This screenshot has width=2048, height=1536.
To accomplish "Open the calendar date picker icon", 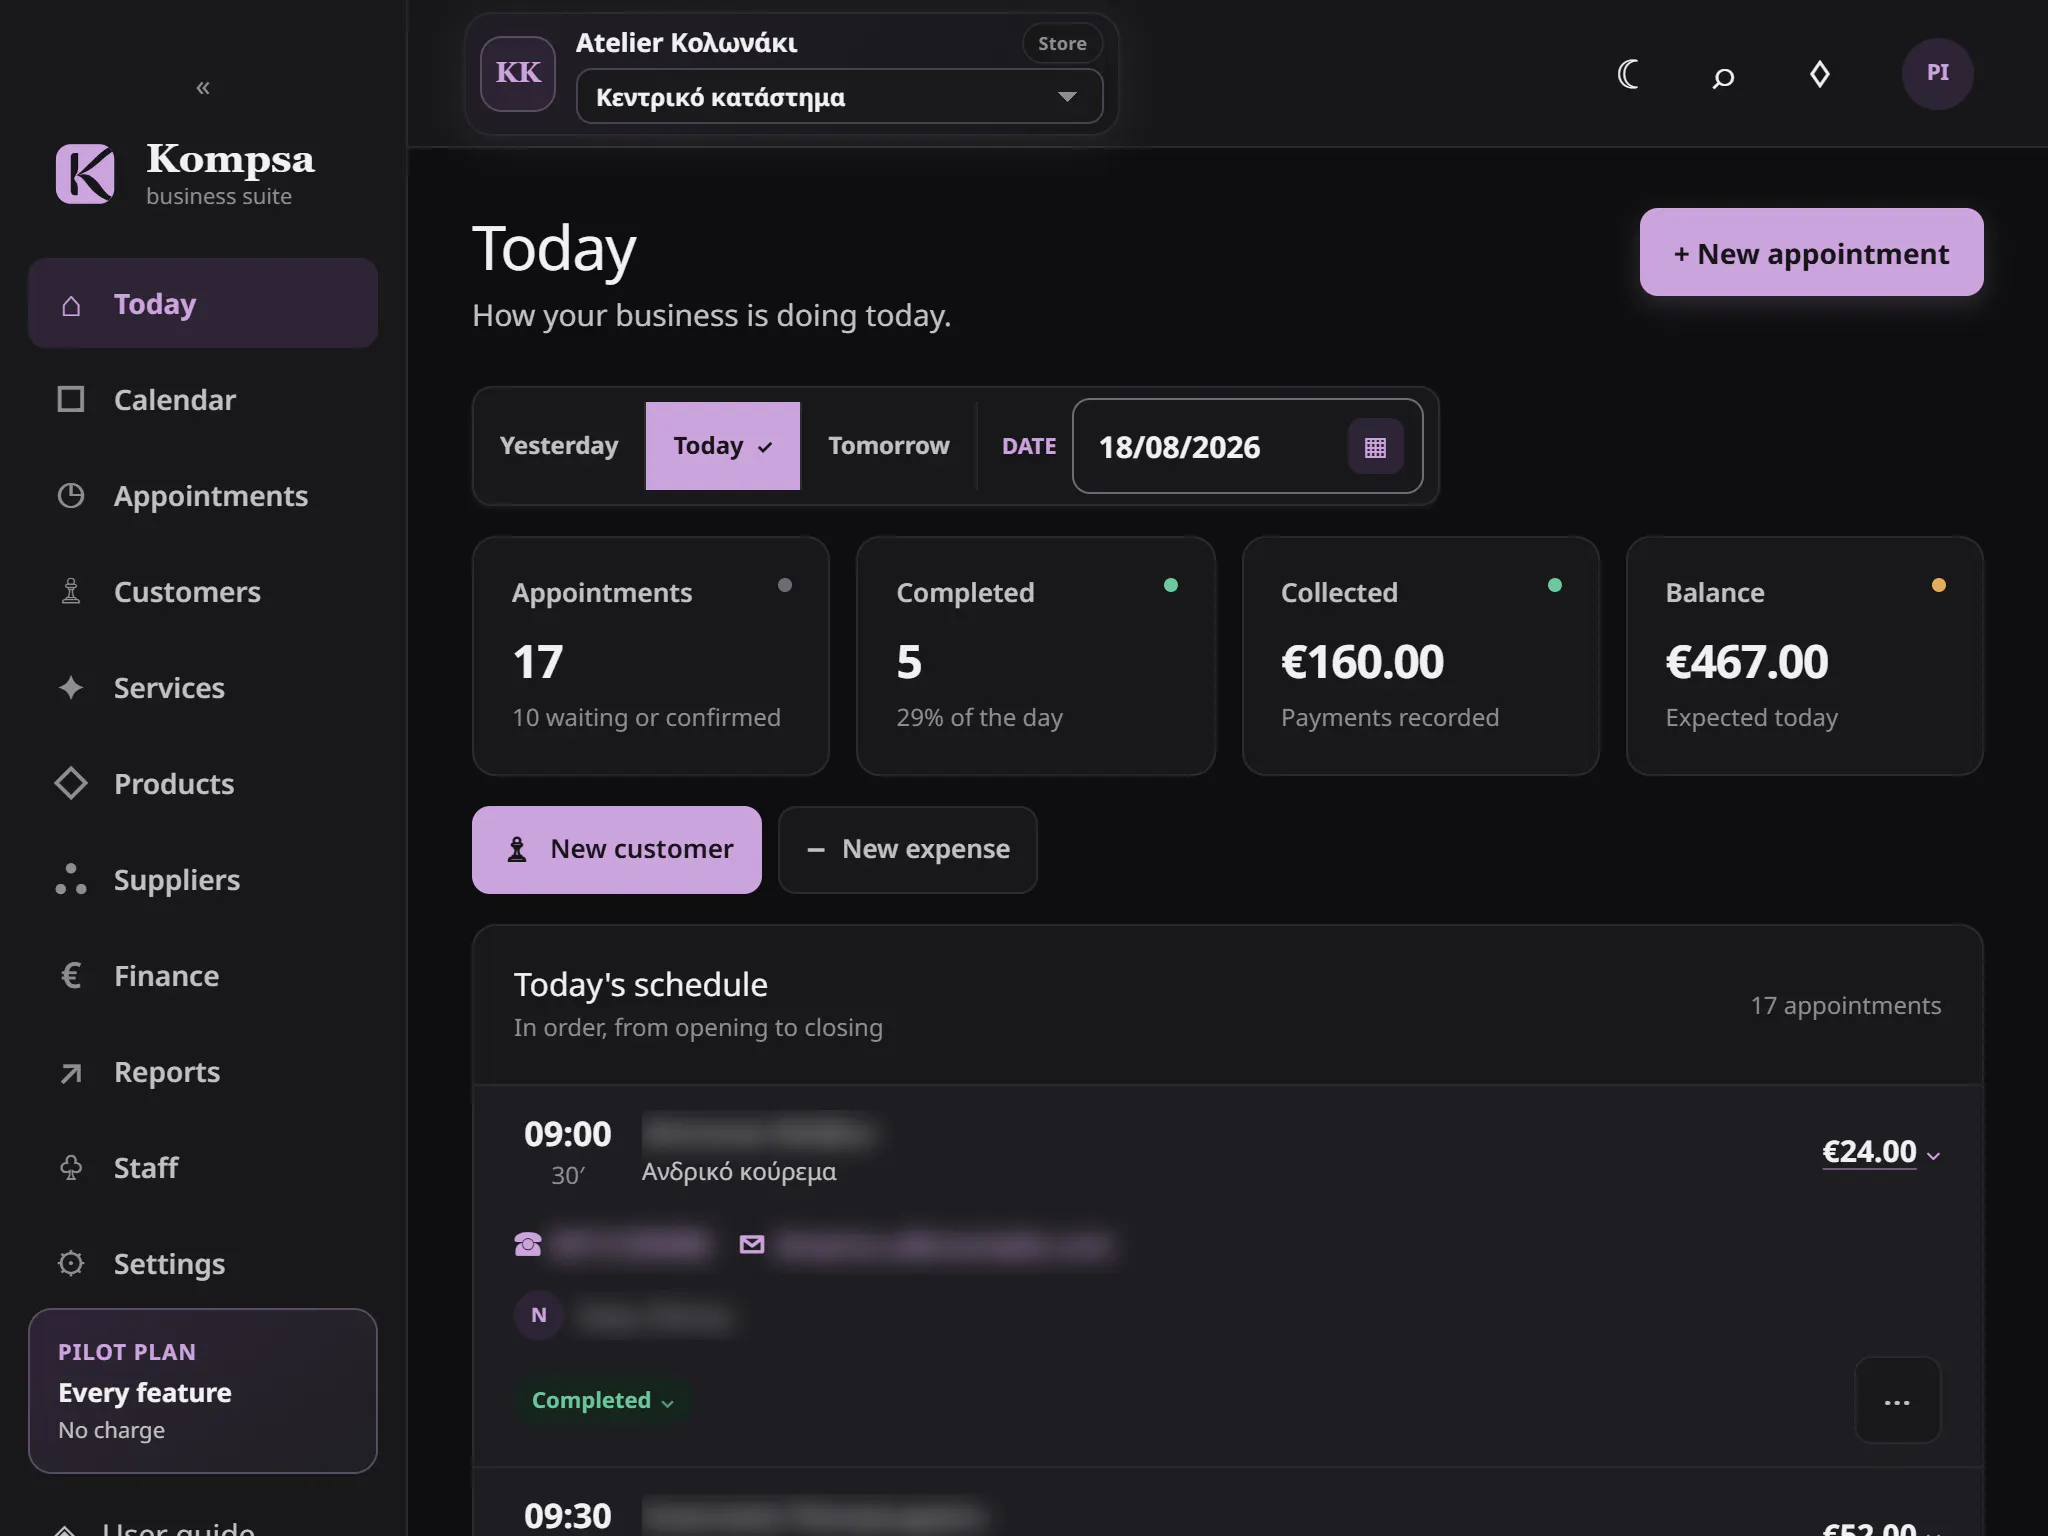I will [1376, 447].
